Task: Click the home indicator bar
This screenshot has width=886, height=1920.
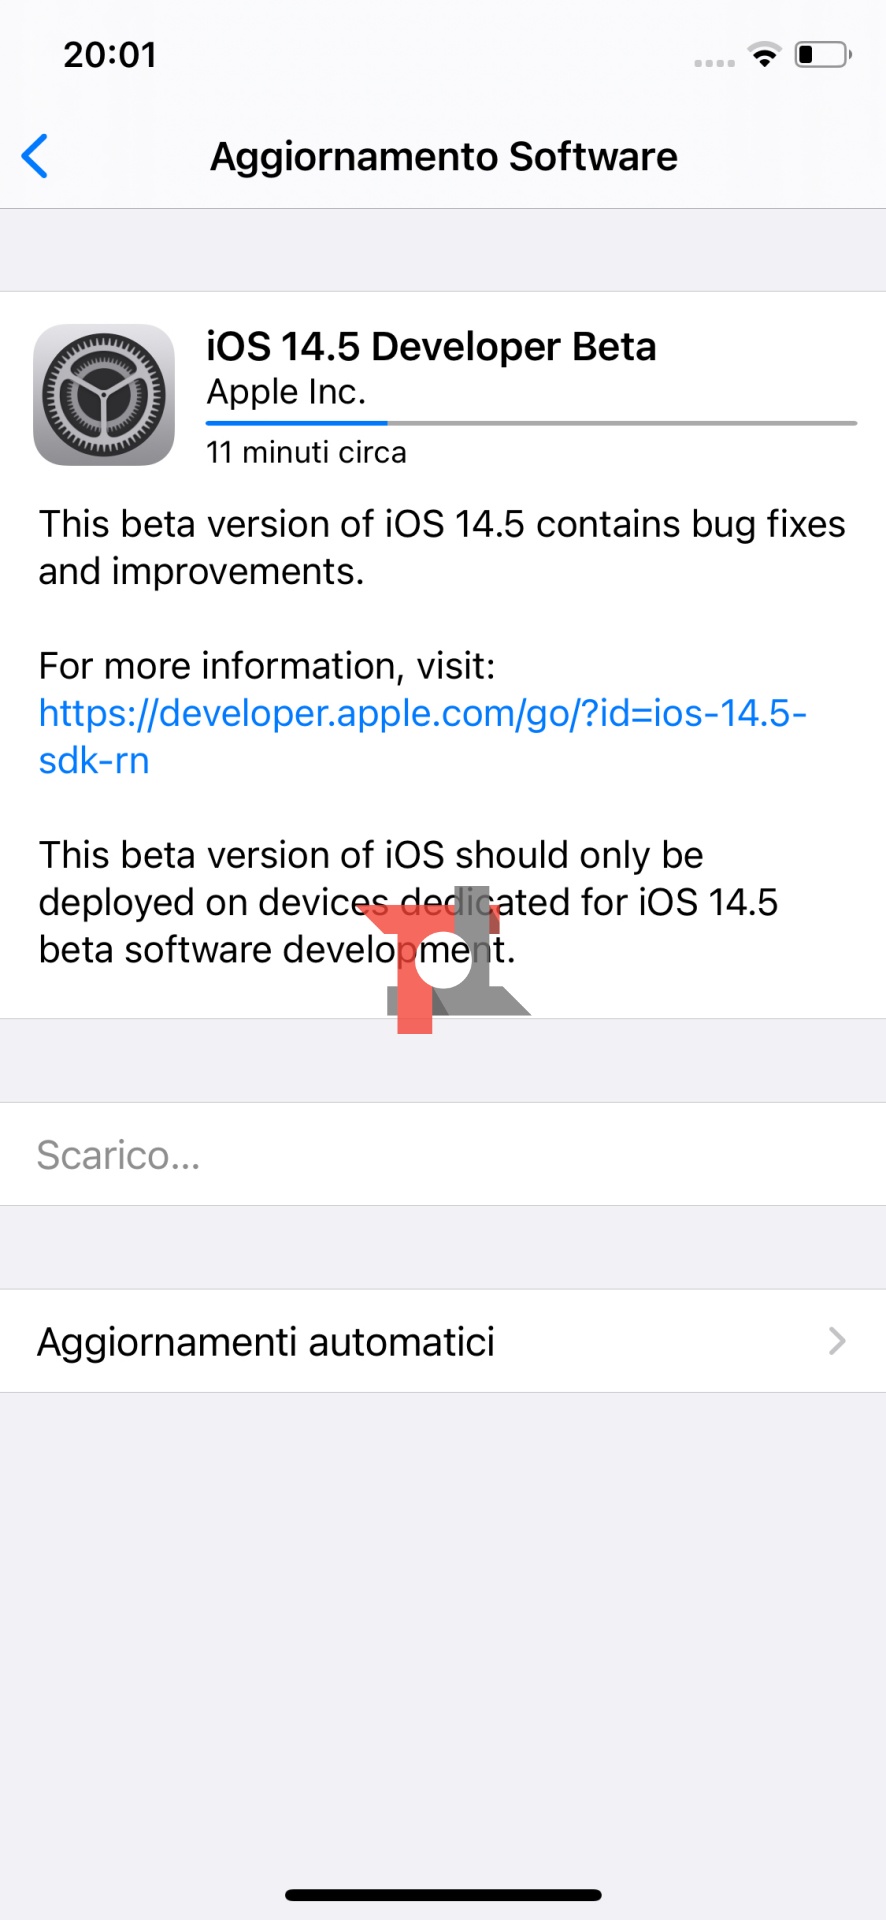Action: coord(443,1895)
